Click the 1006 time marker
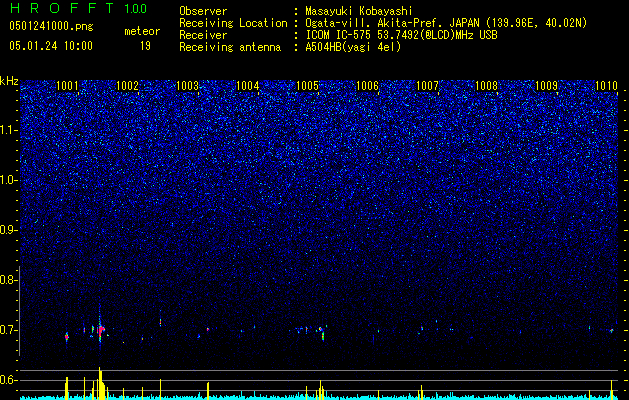Screen dimensions: 629x400 click(x=367, y=85)
